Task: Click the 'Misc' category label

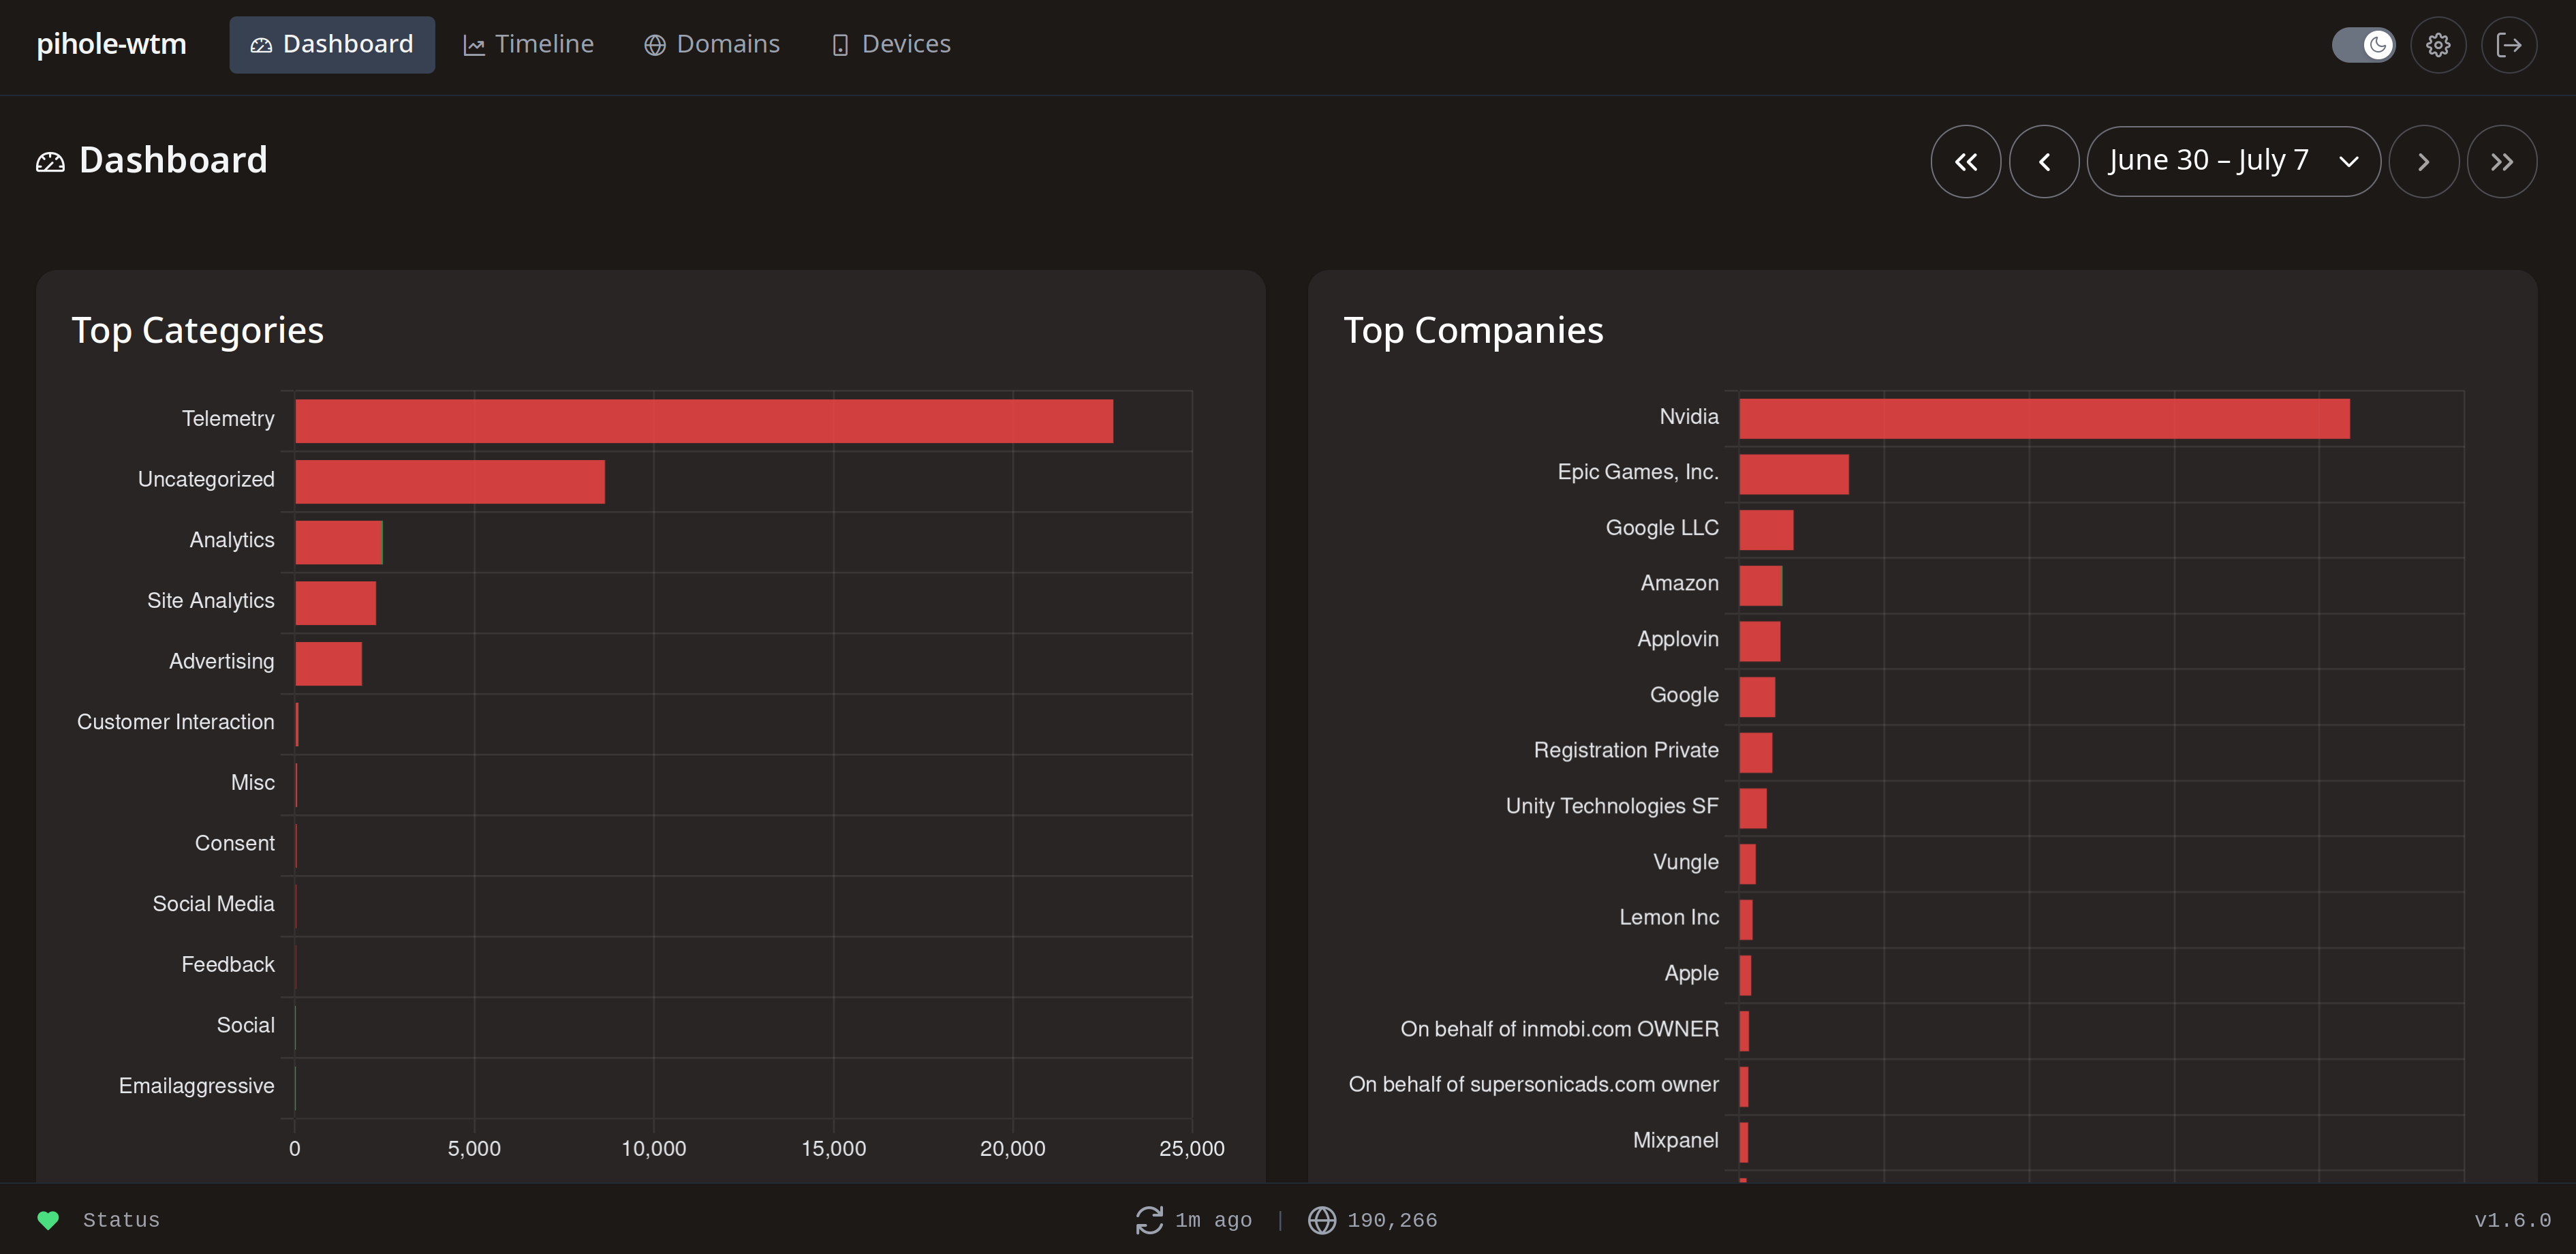Action: 253,783
